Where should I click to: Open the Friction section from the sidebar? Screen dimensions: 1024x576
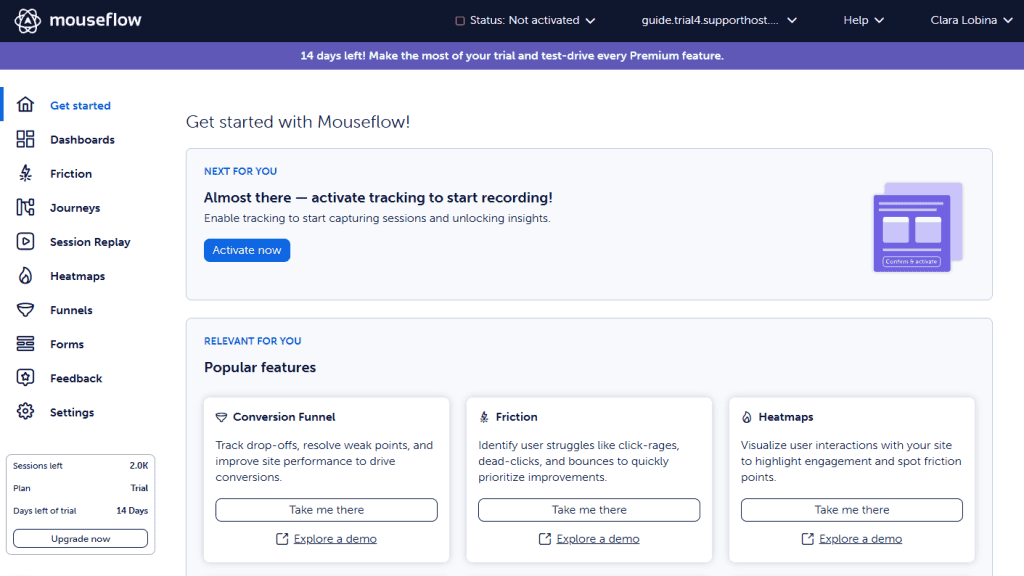coord(71,173)
